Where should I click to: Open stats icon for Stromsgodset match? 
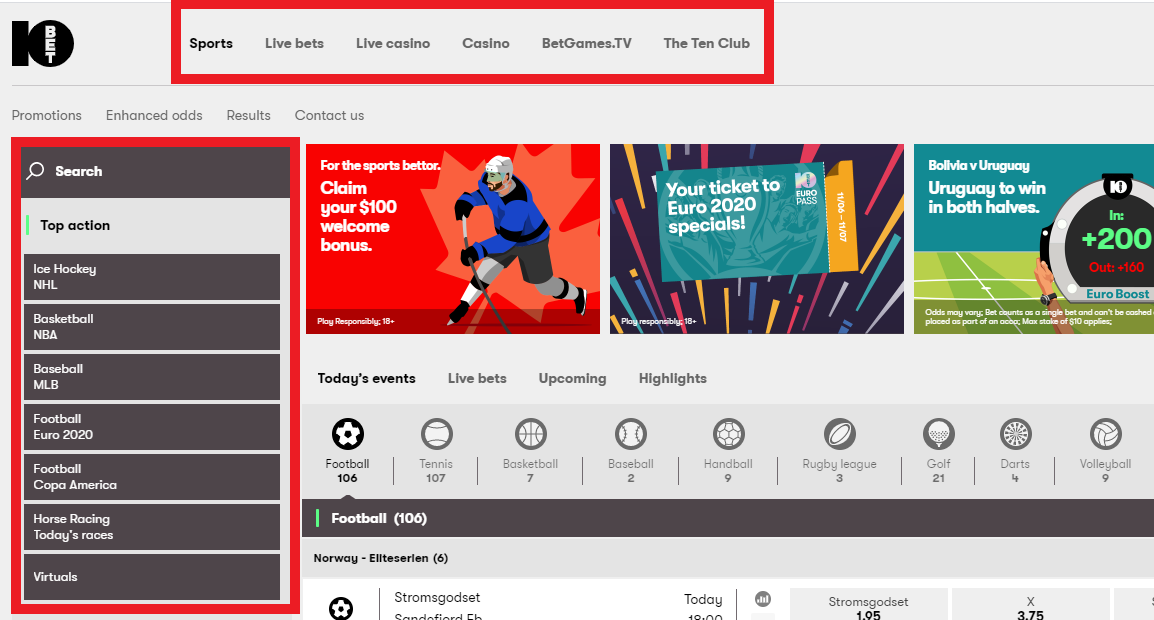point(763,599)
